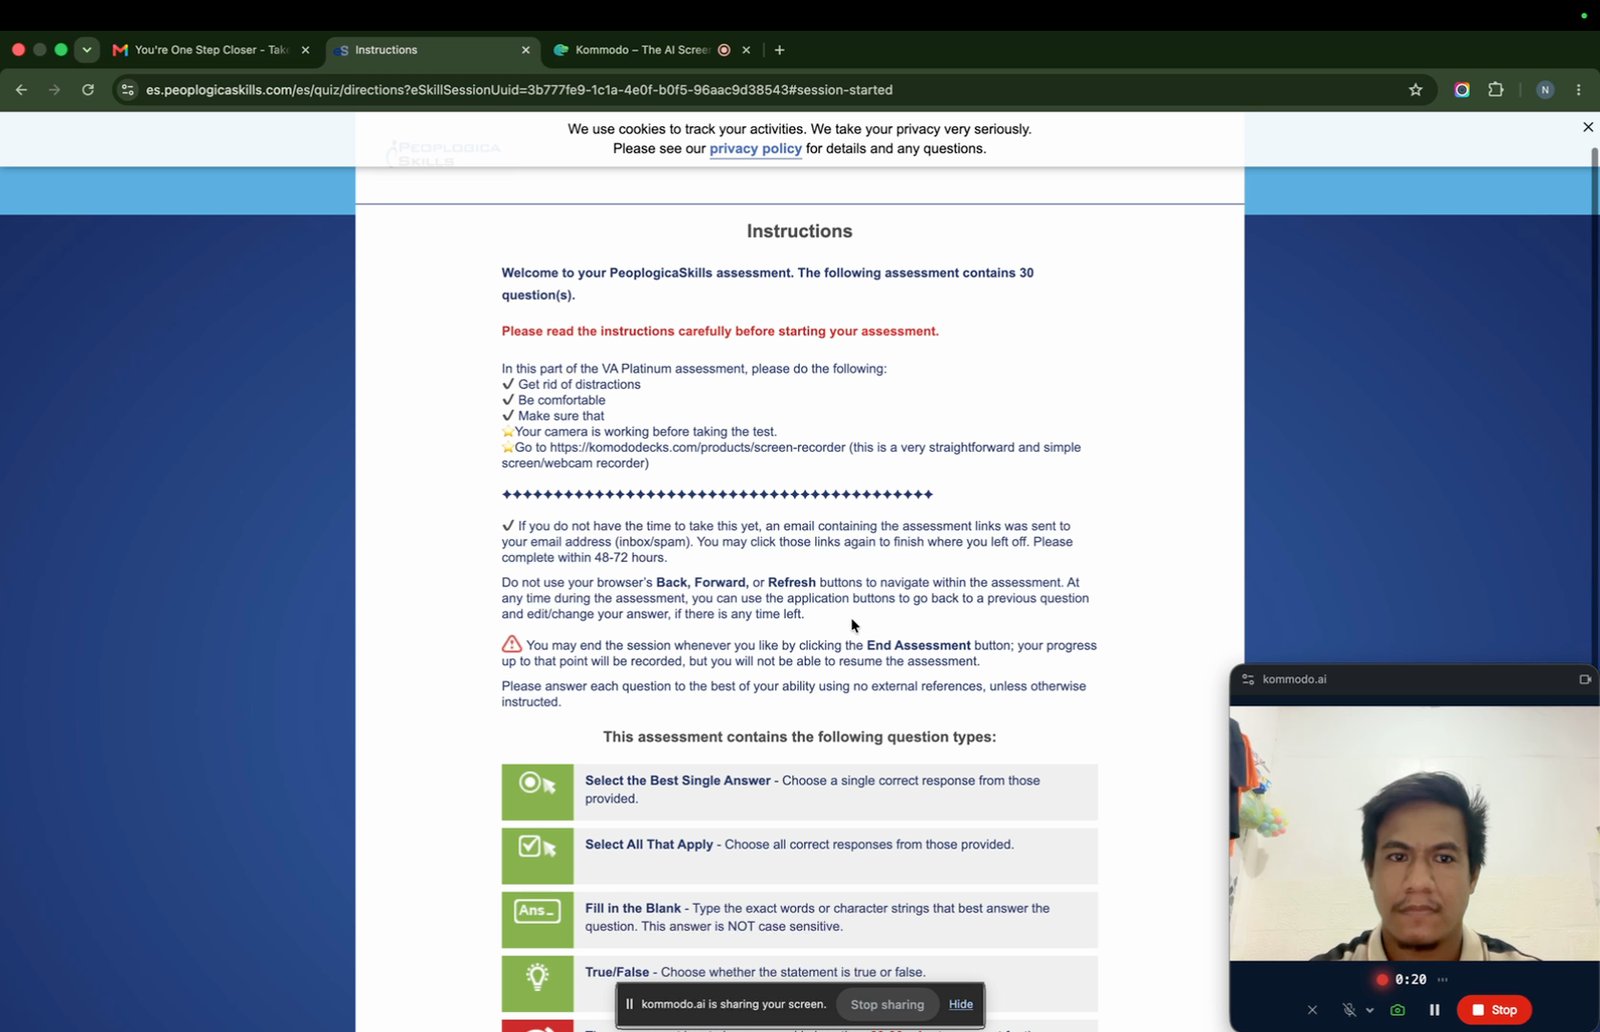
Task: Click the circular extension icon in toolbar
Action: tap(1462, 90)
